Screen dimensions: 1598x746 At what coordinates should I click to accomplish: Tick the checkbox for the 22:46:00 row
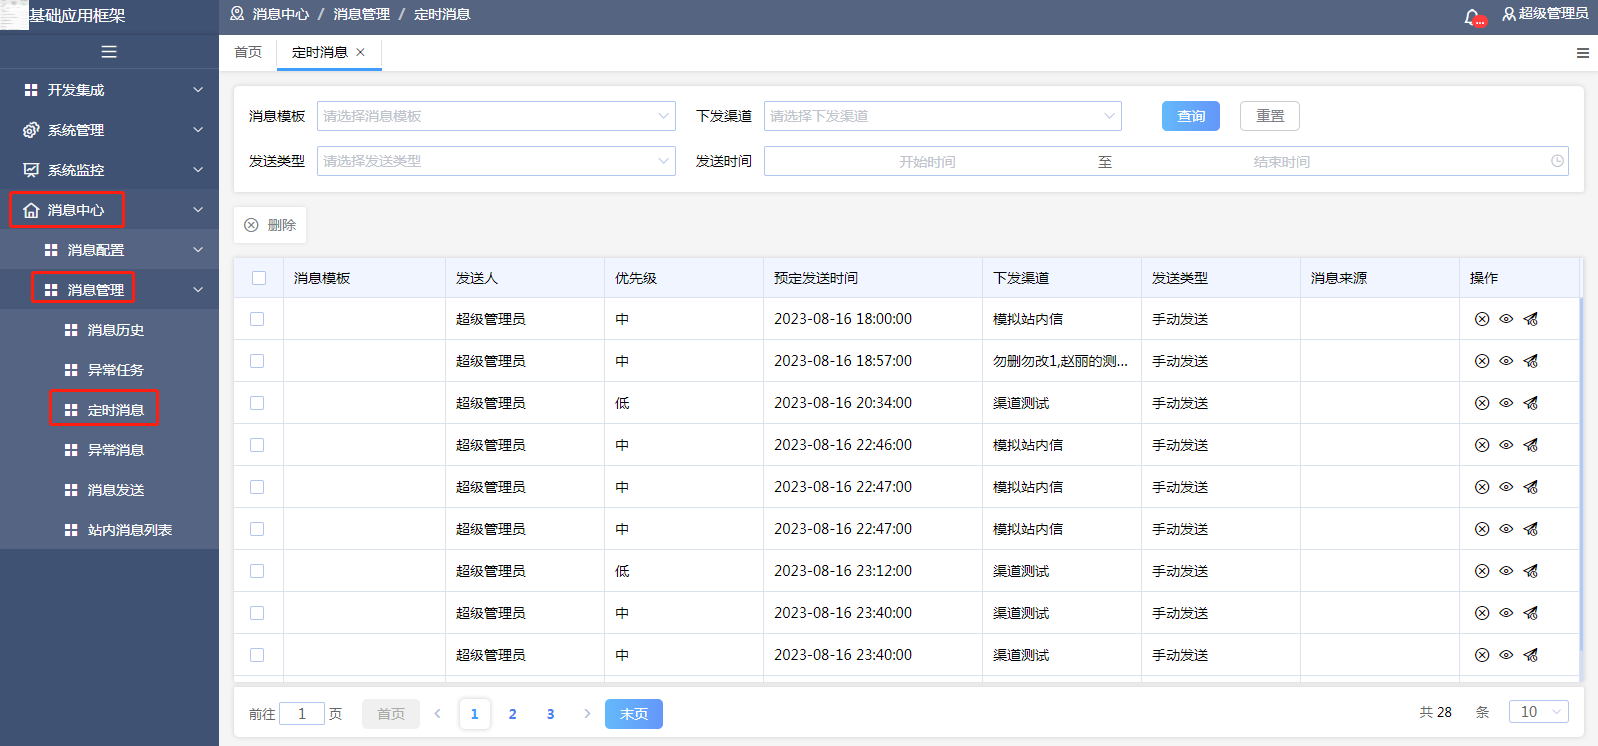[x=257, y=445]
